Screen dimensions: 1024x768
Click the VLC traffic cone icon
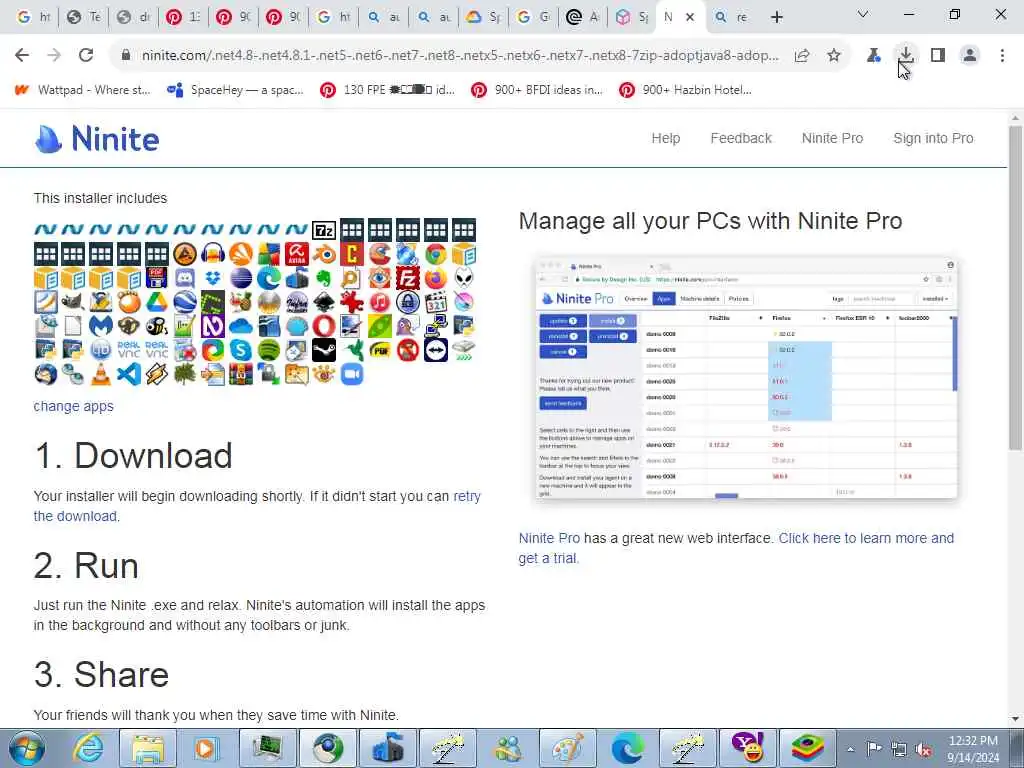(101, 375)
